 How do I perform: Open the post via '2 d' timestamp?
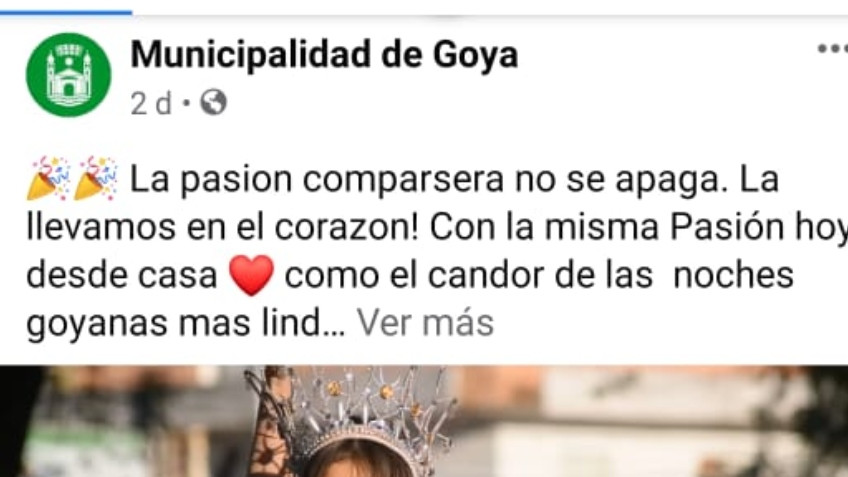(151, 103)
